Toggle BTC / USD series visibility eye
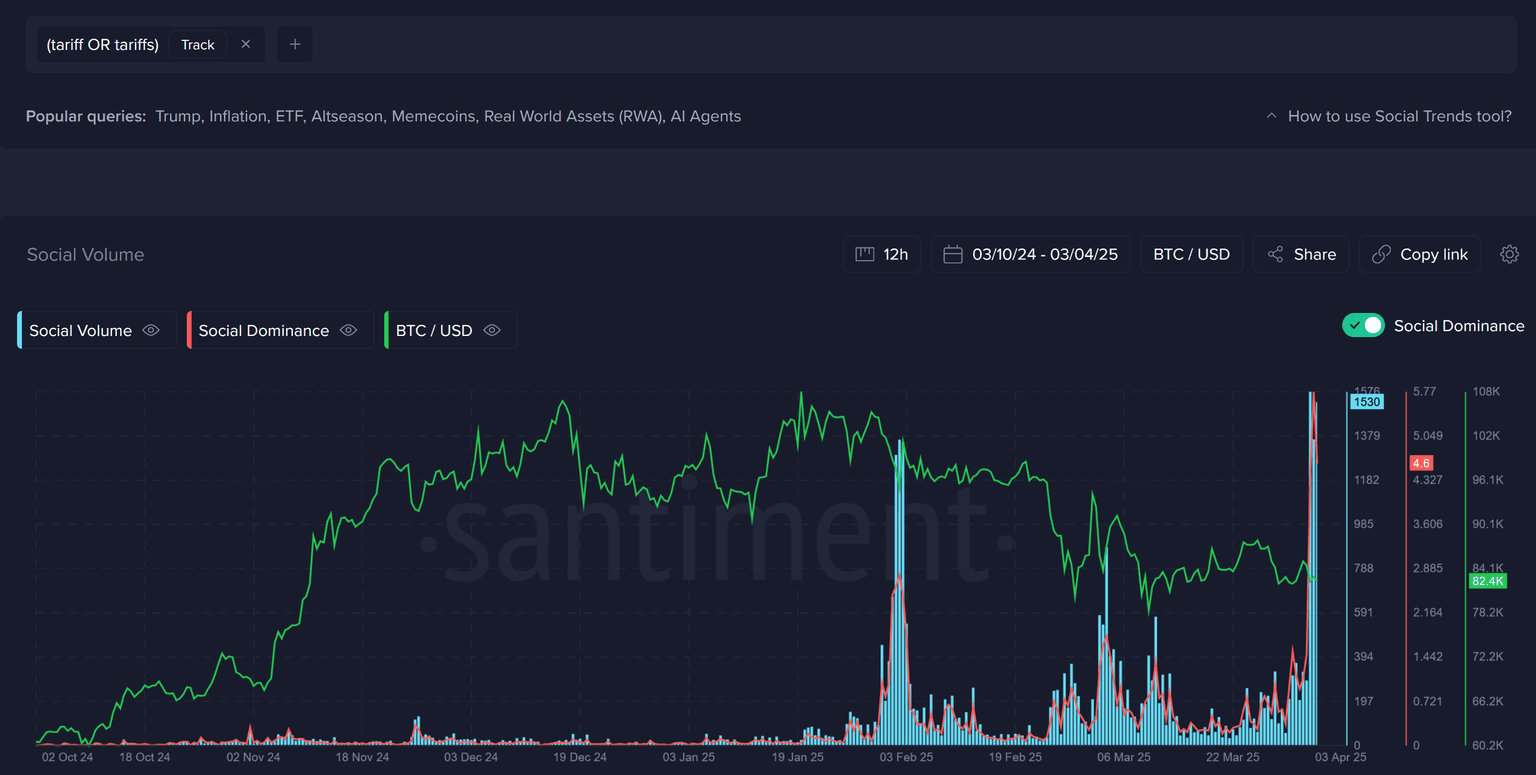The height and width of the screenshot is (775, 1536). tap(492, 330)
